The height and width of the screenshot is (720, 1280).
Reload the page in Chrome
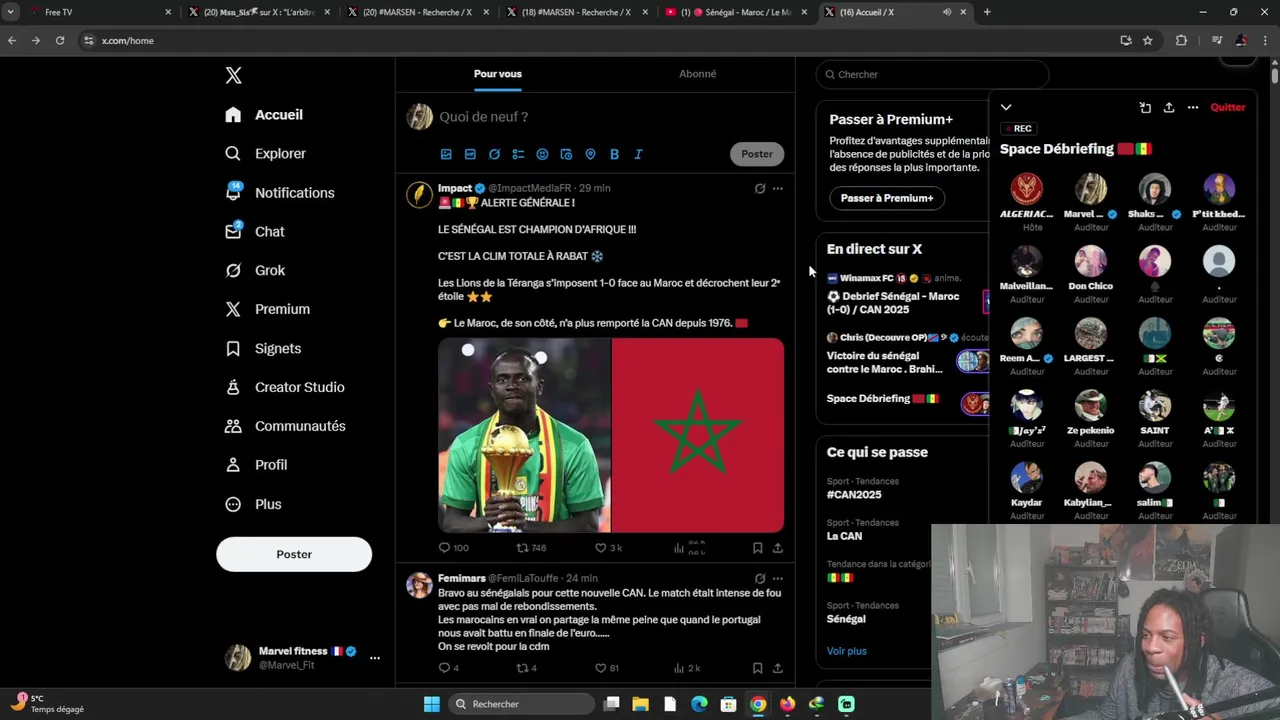coord(60,40)
